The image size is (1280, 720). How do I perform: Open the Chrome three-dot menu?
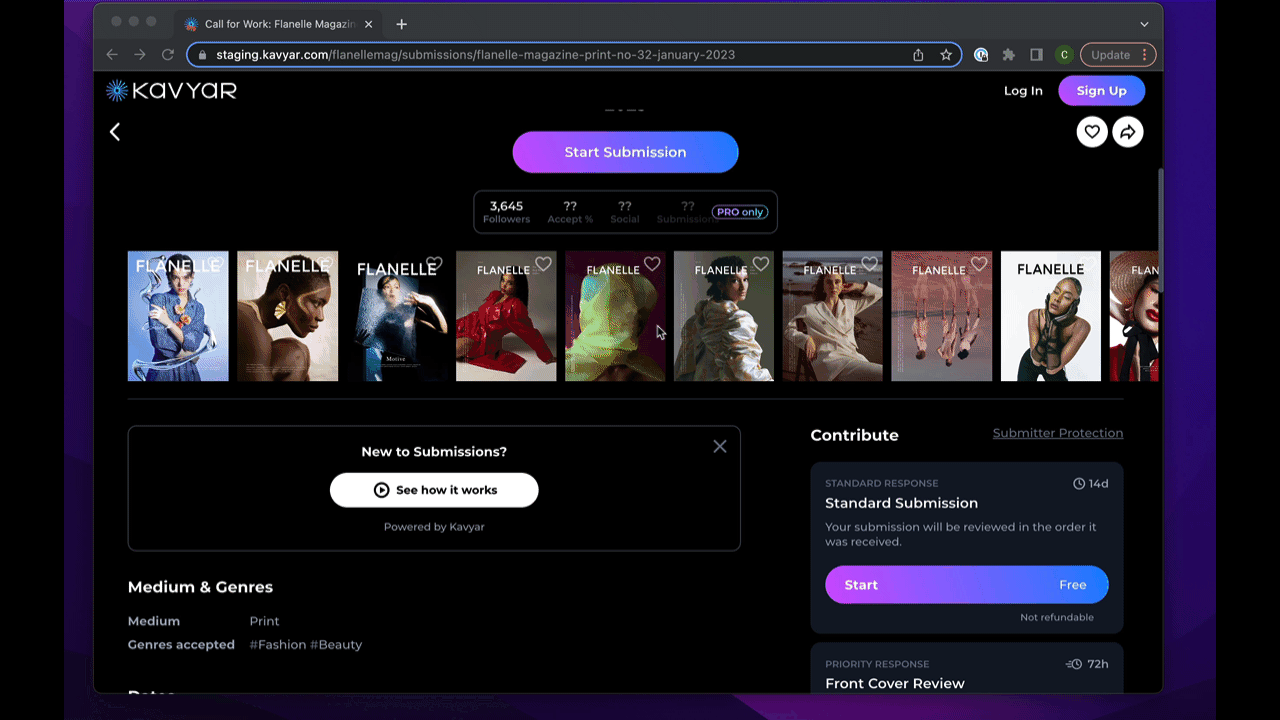pos(1145,55)
